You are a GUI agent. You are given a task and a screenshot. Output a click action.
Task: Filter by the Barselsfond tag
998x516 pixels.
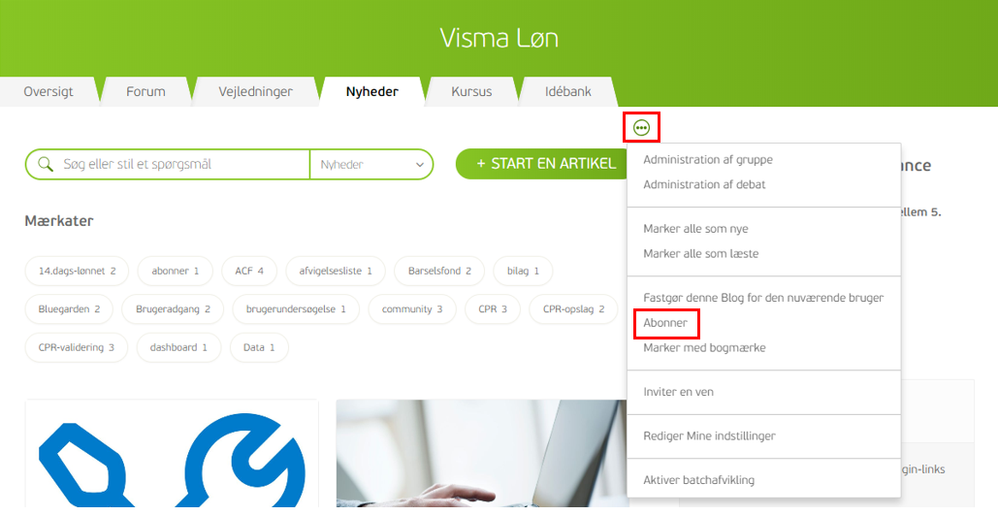[439, 271]
